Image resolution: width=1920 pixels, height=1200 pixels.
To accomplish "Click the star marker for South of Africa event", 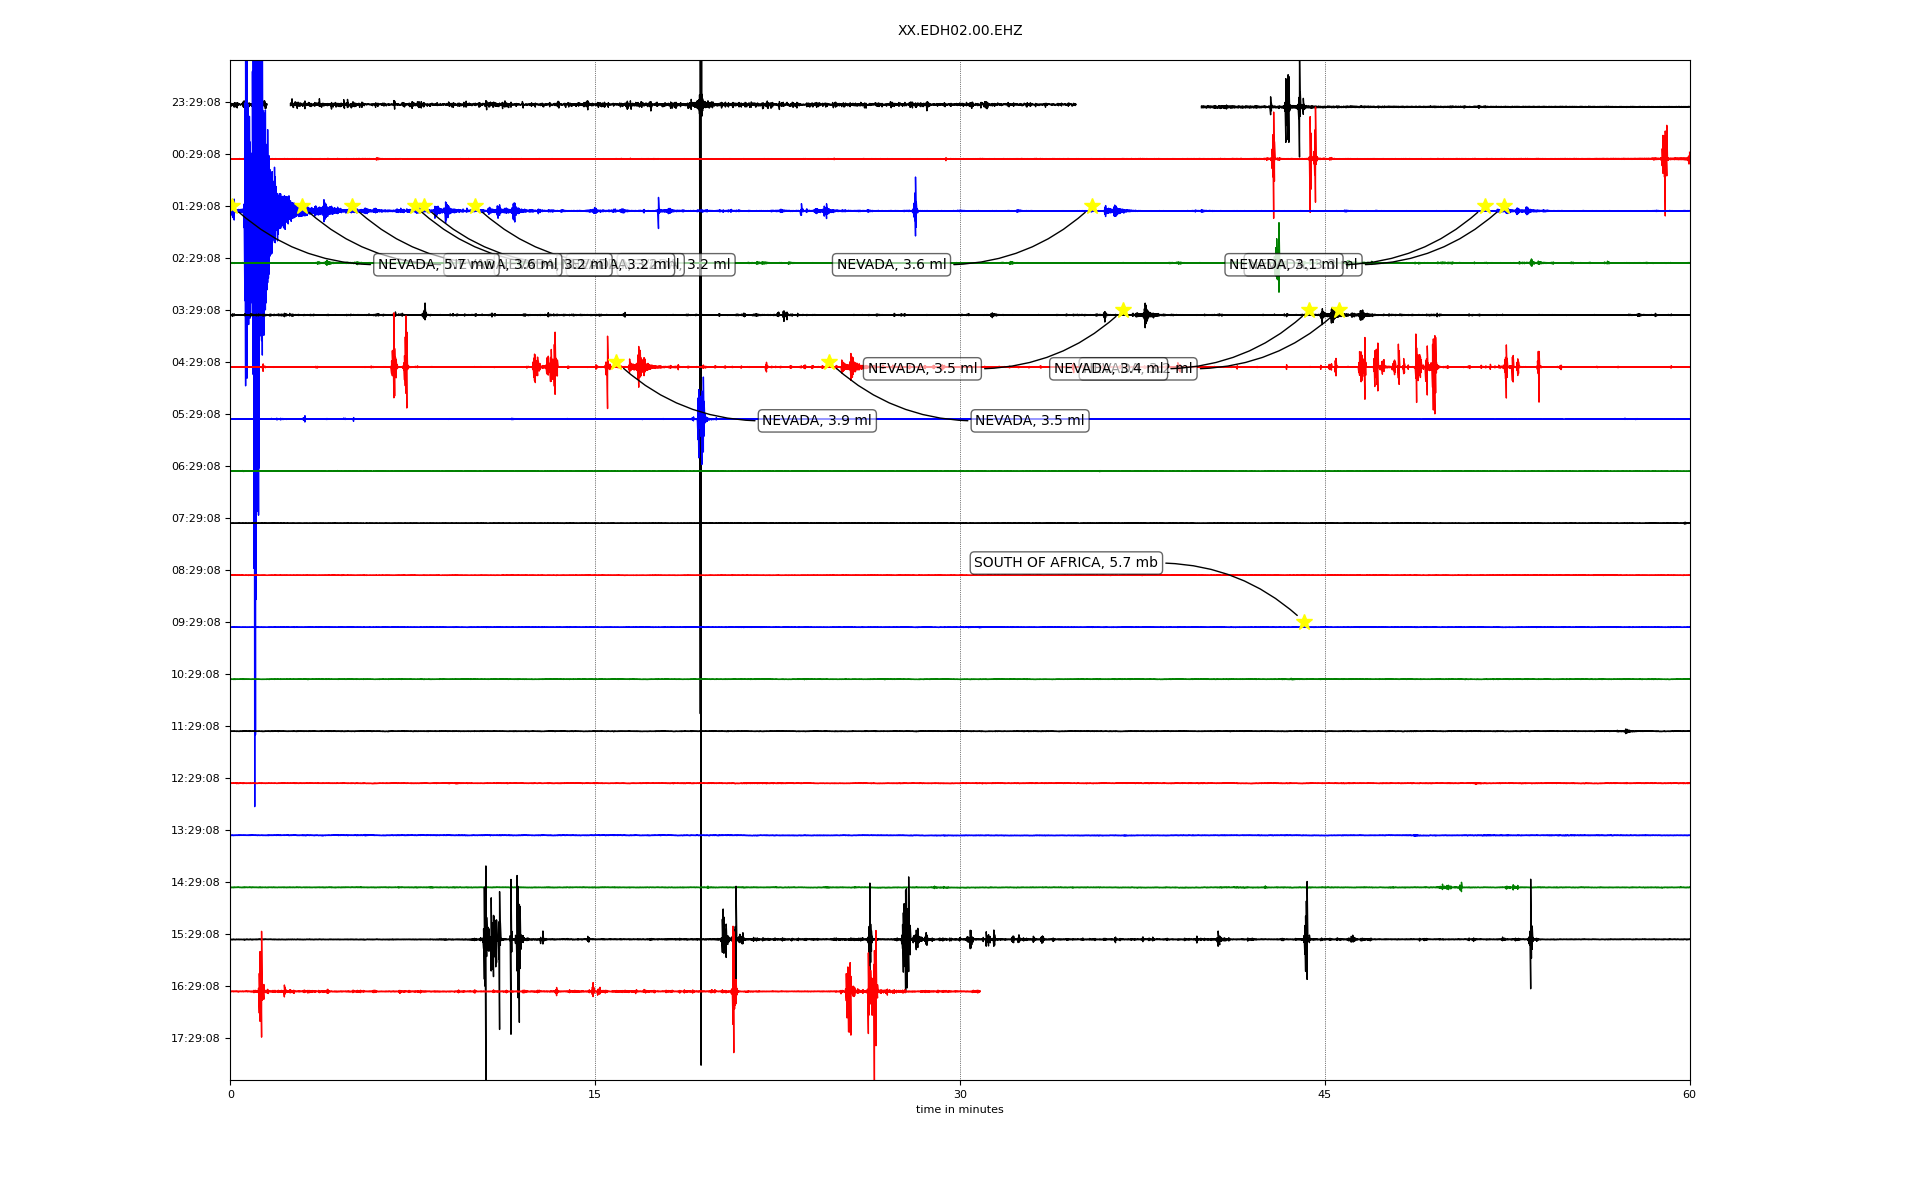I will tap(1304, 622).
